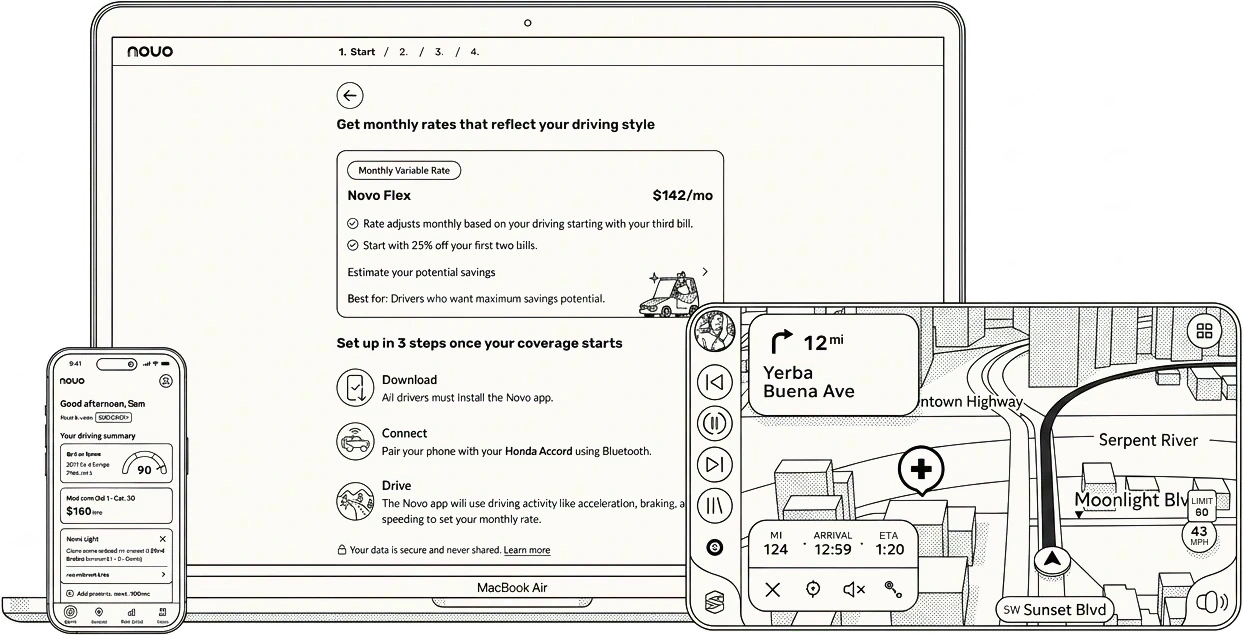Click the Connect car Bluetooth icon
1243x635 pixels.
click(x=353, y=441)
